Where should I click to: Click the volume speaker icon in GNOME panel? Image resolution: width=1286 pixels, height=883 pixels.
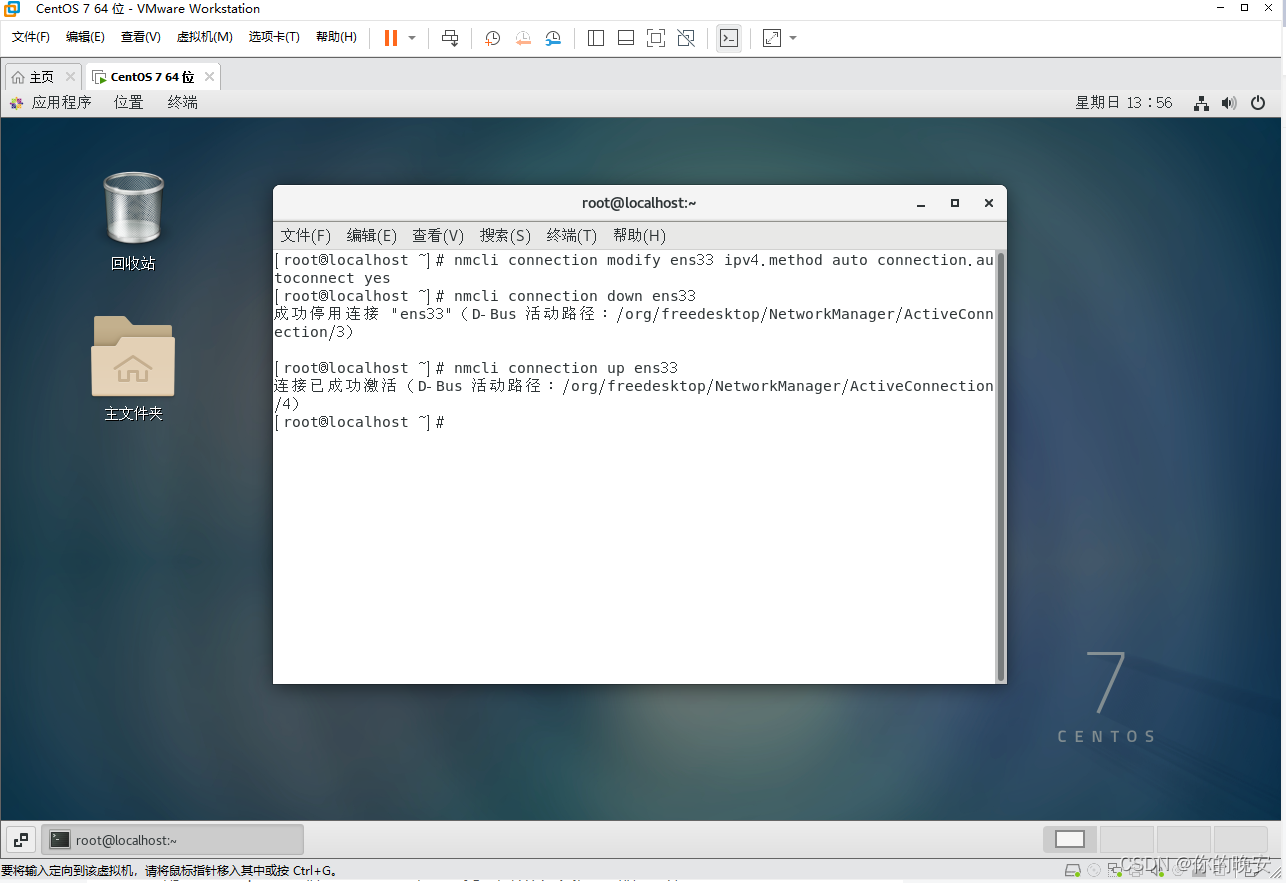tap(1229, 103)
